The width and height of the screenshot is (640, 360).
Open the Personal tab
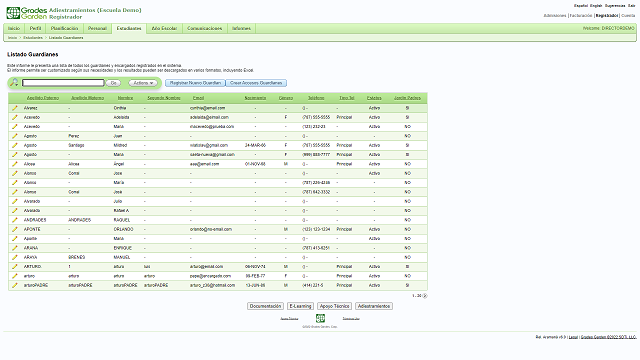click(97, 28)
